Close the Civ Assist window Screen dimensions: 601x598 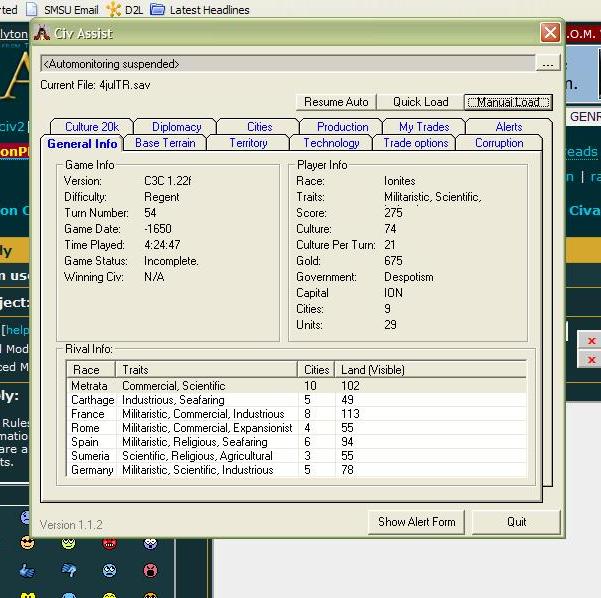tap(549, 33)
